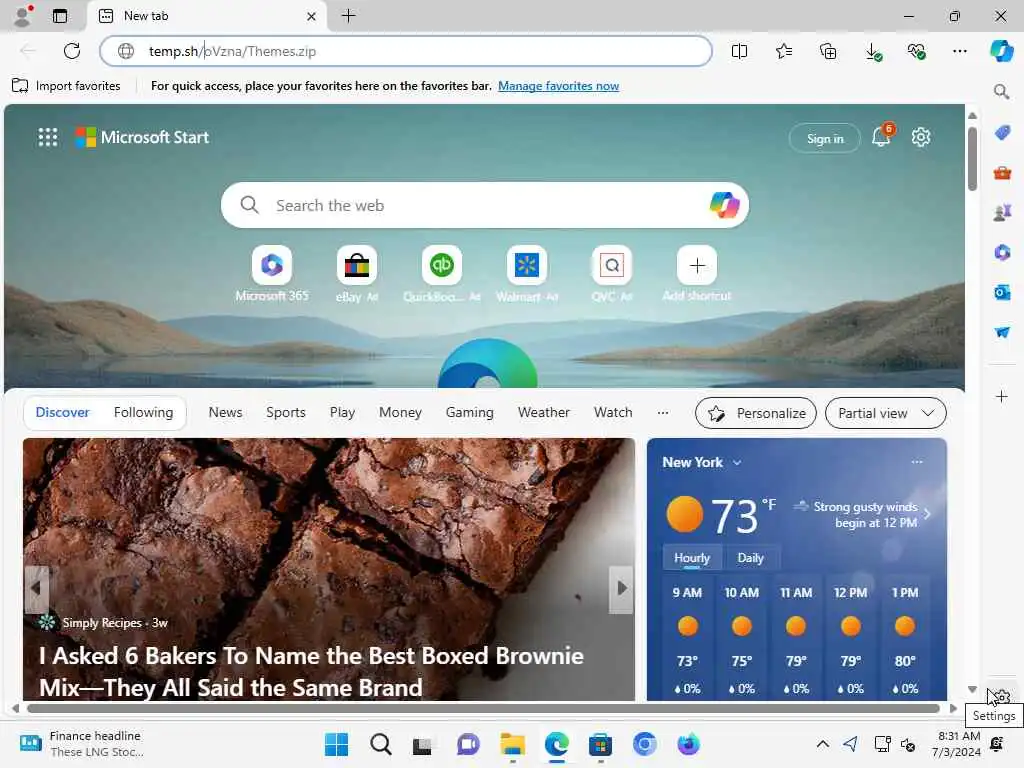Open sidebar Shopping tag icon

coord(1002,133)
